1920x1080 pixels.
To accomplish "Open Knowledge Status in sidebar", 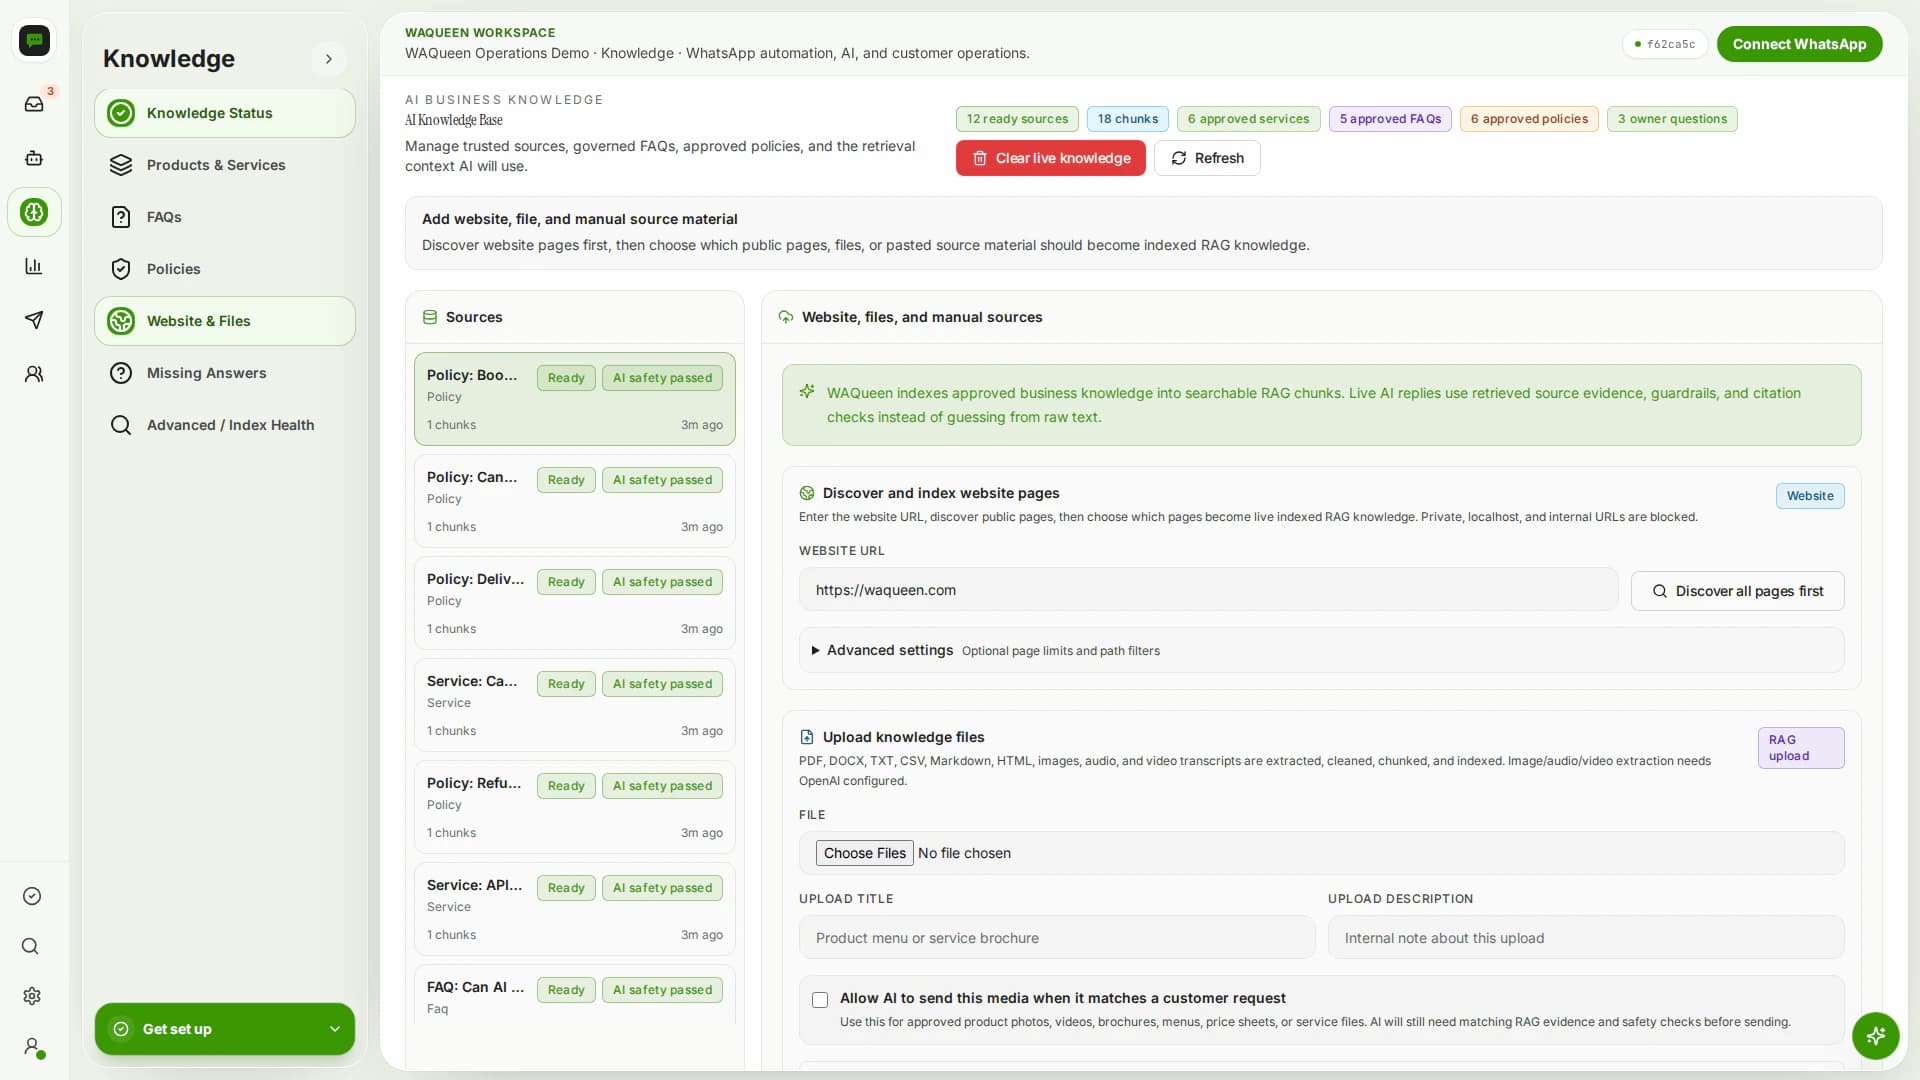I will 225,113.
